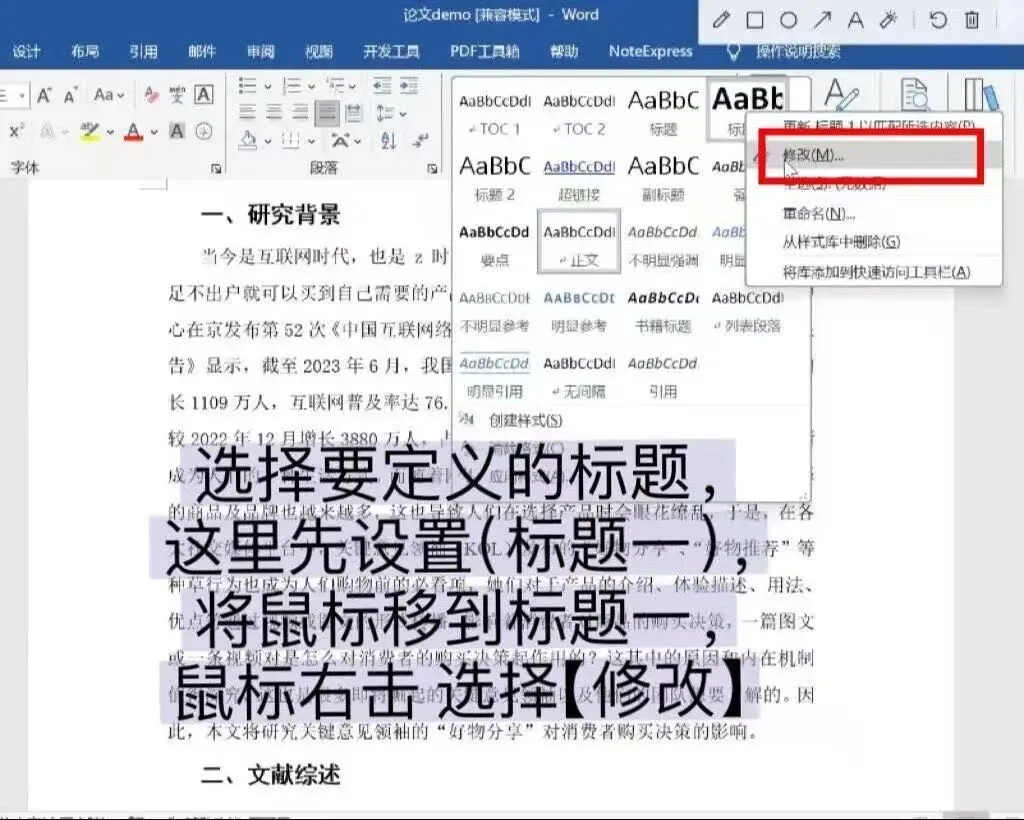The height and width of the screenshot is (820, 1024).
Task: Open shading dropdown arrow
Action: pos(267,141)
